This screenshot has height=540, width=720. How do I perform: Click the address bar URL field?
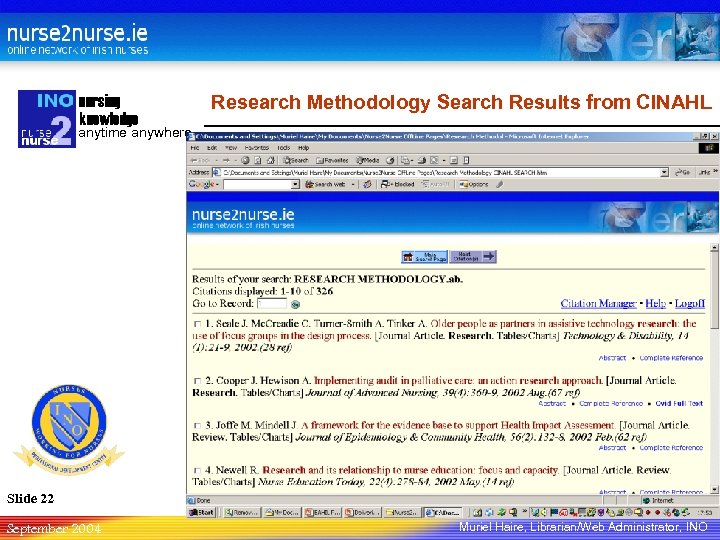click(x=441, y=173)
